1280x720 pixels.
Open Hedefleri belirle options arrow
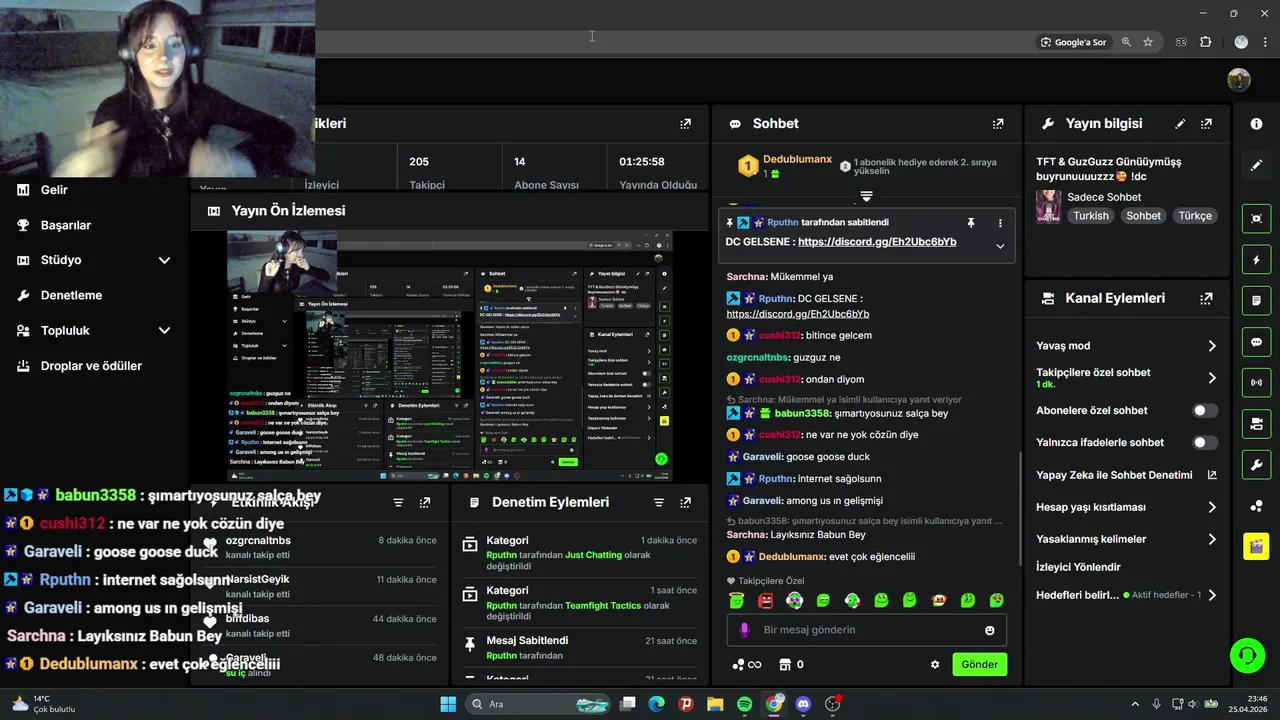tap(1212, 595)
